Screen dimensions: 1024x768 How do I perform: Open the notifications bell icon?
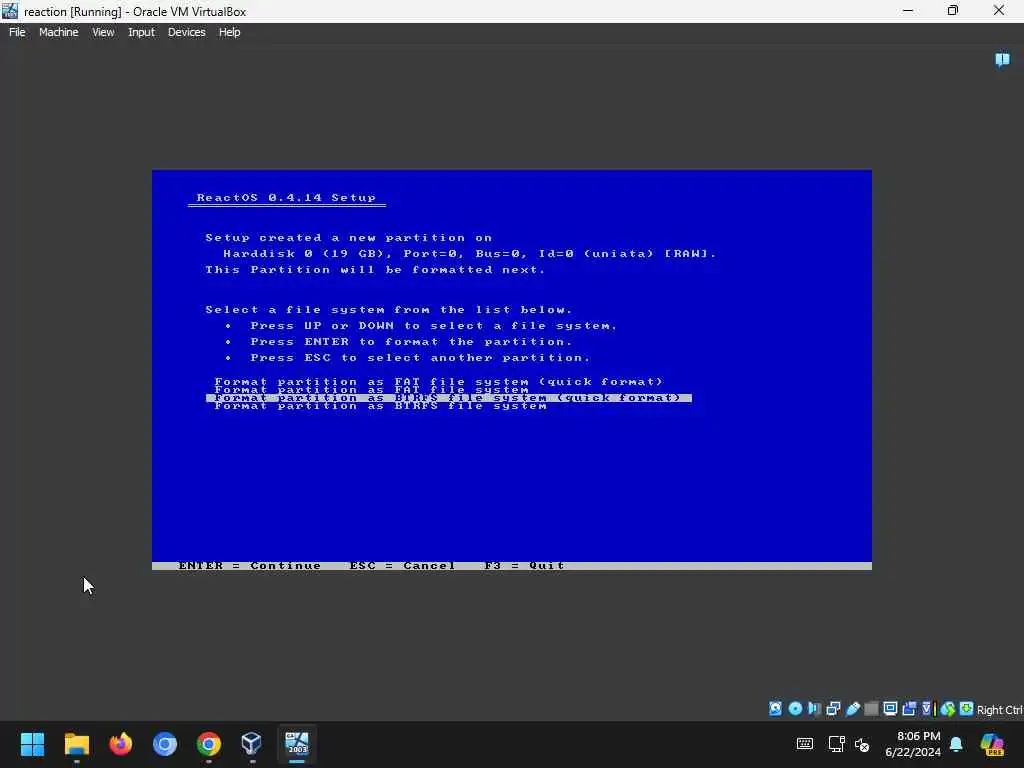[x=956, y=744]
